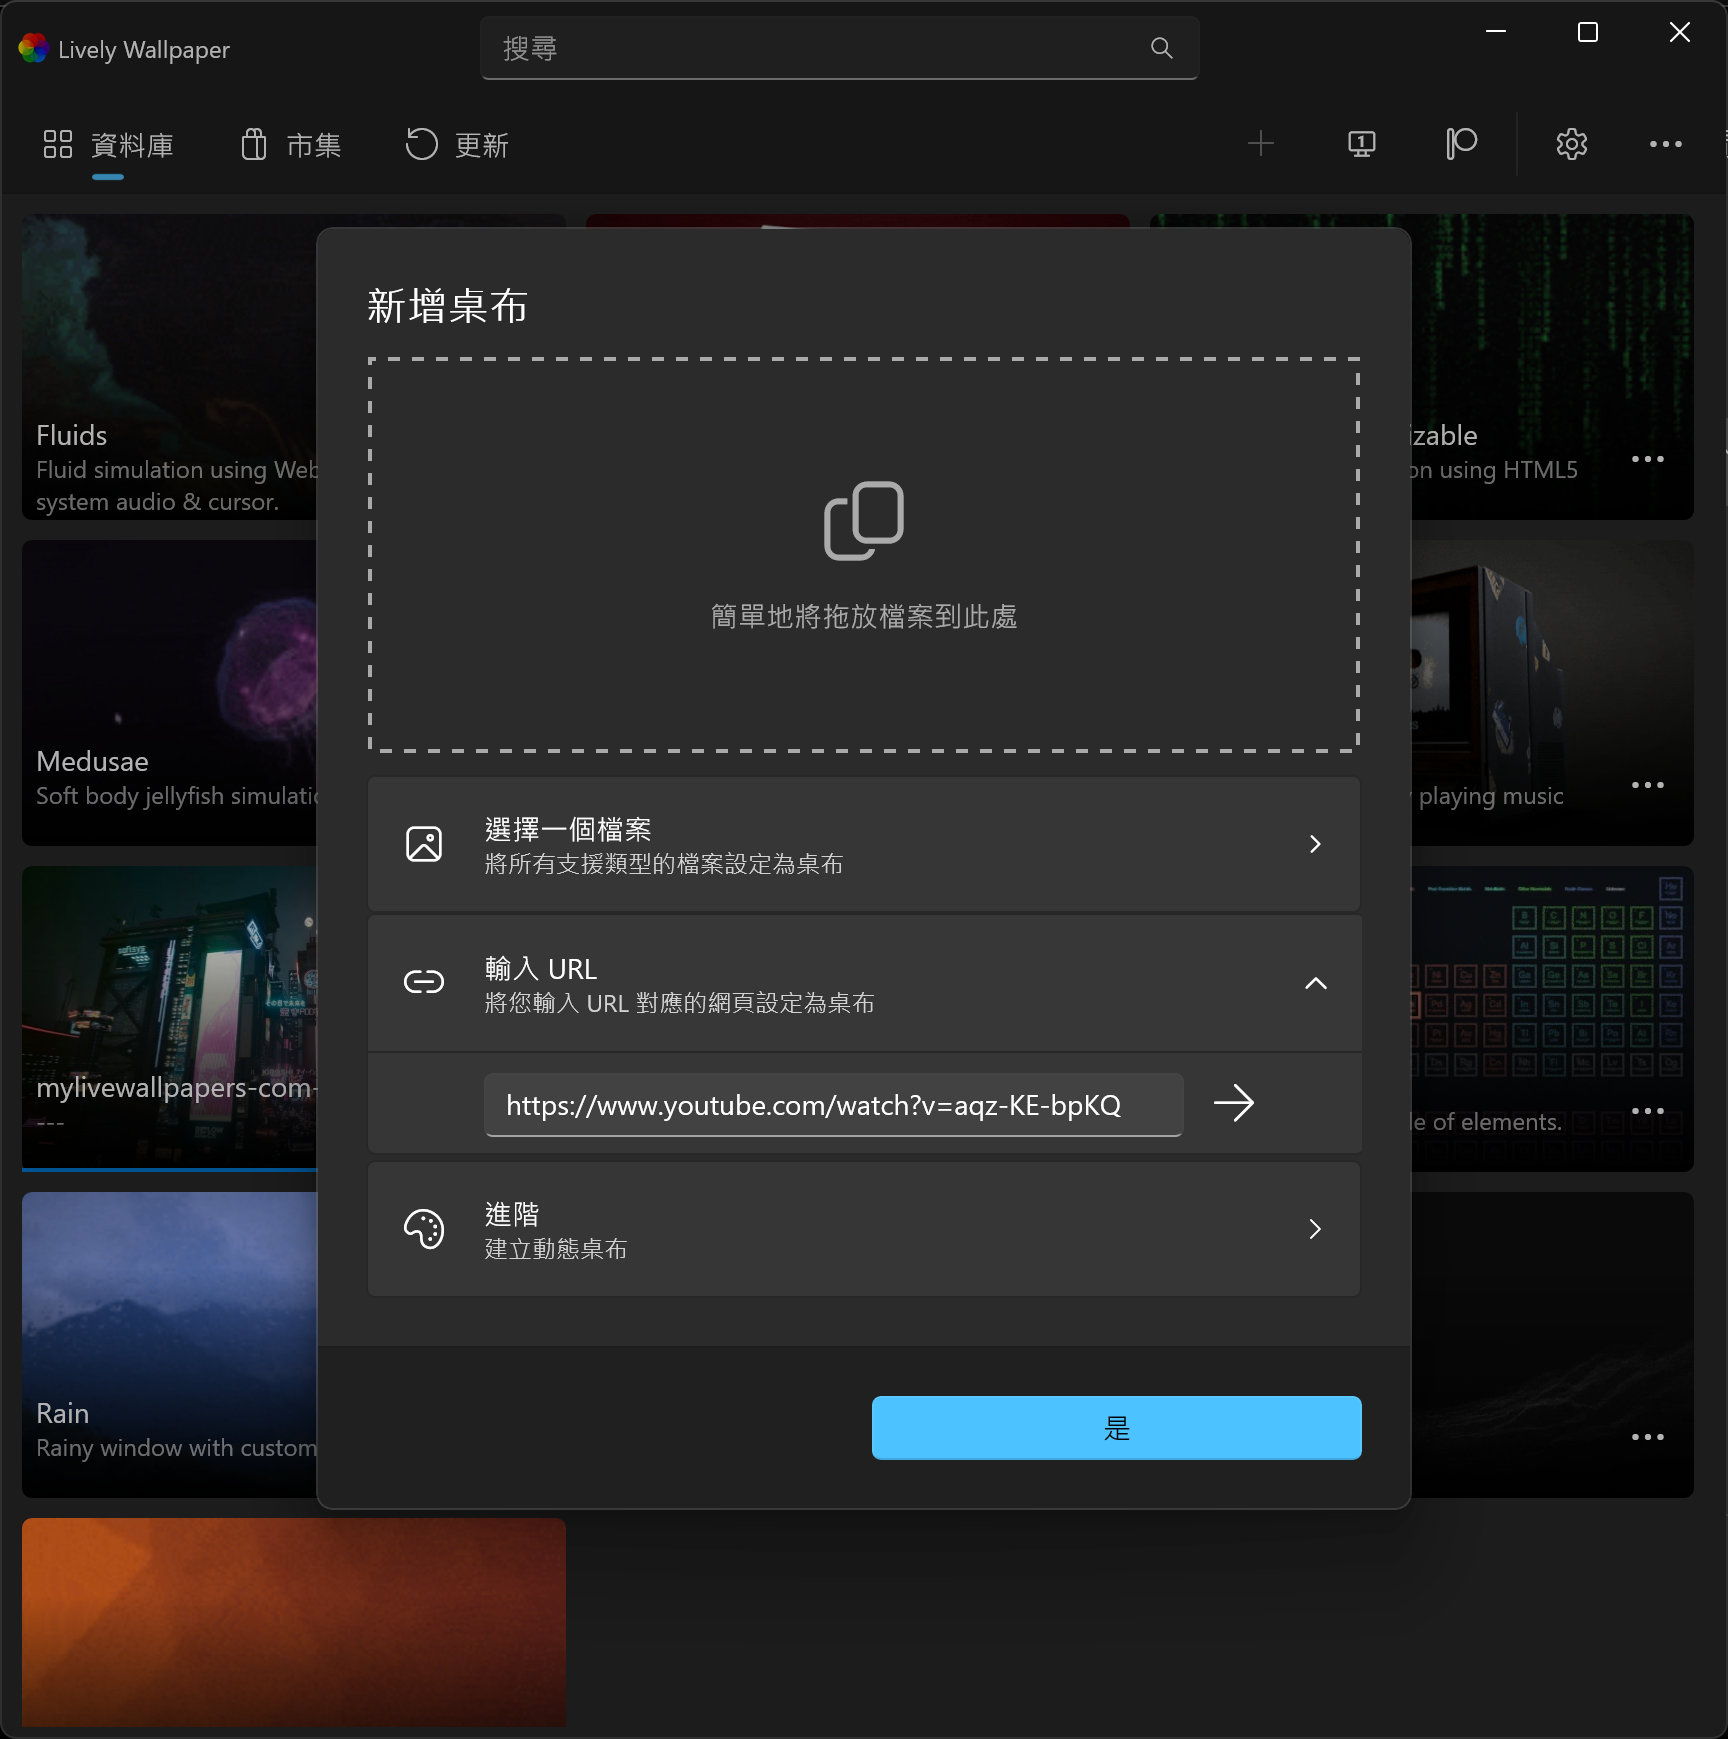
Task: Focus the 搜尋 search box
Action: click(x=839, y=48)
